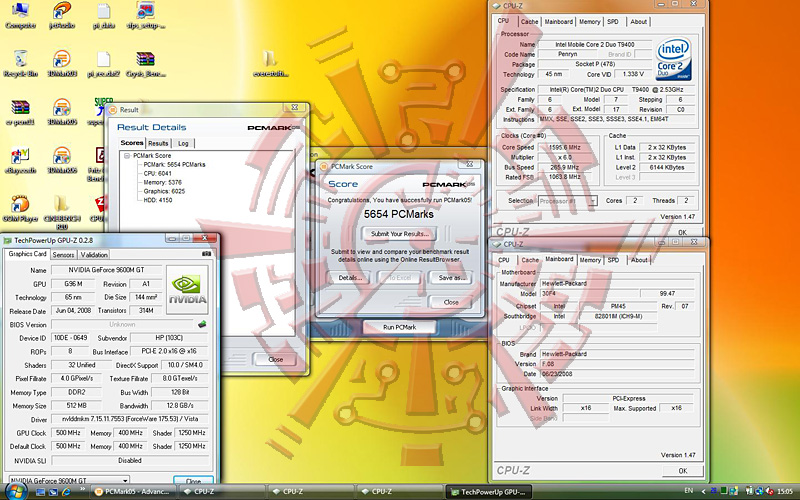
Task: Open Sensors tab in GPU-Z
Action: [63, 255]
